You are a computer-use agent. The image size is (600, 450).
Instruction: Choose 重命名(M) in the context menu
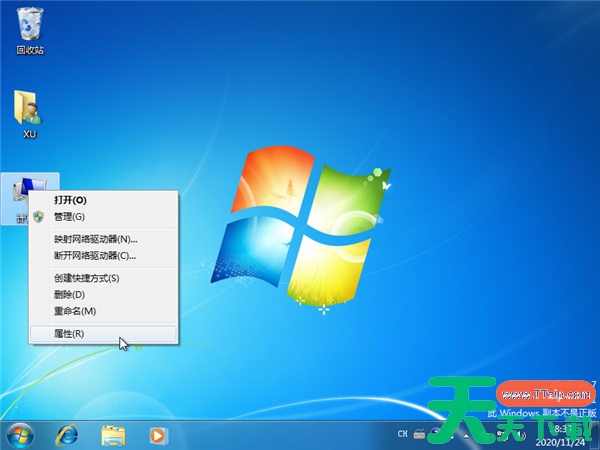click(x=74, y=311)
